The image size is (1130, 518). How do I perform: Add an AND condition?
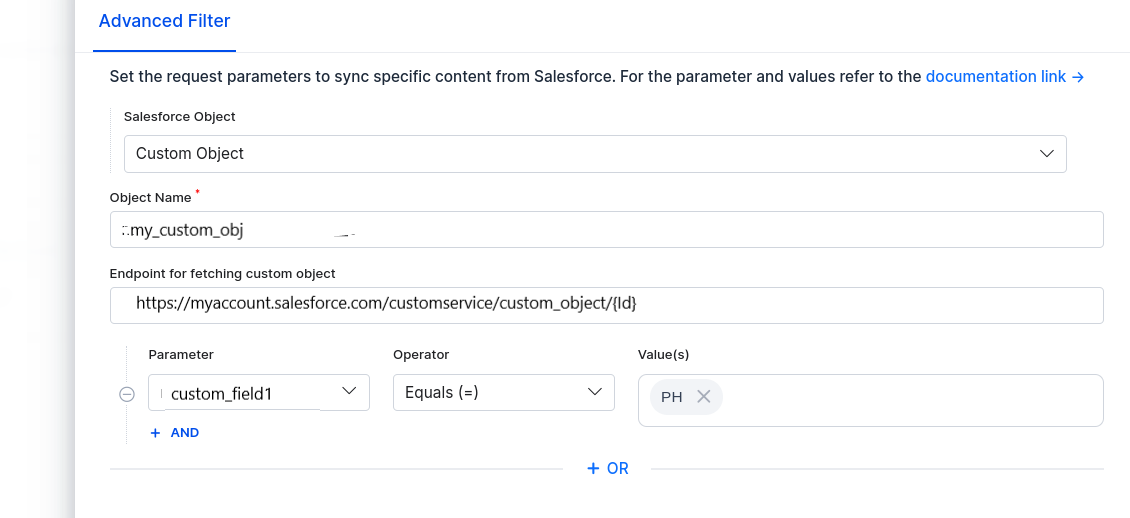tap(175, 433)
